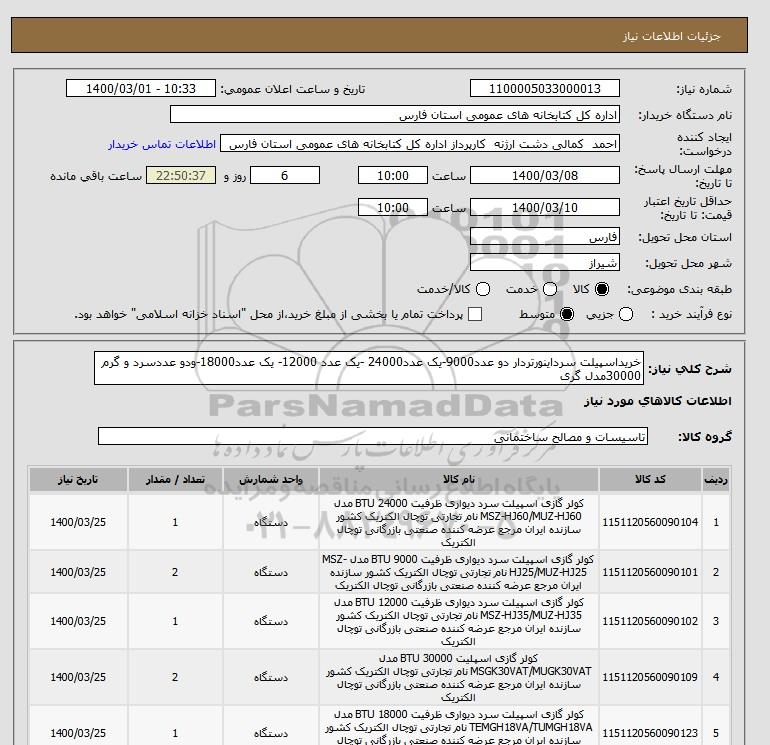Viewport: 770px width, 745px height.
Task: Click product code 1151120560090104
Action: click(x=650, y=522)
